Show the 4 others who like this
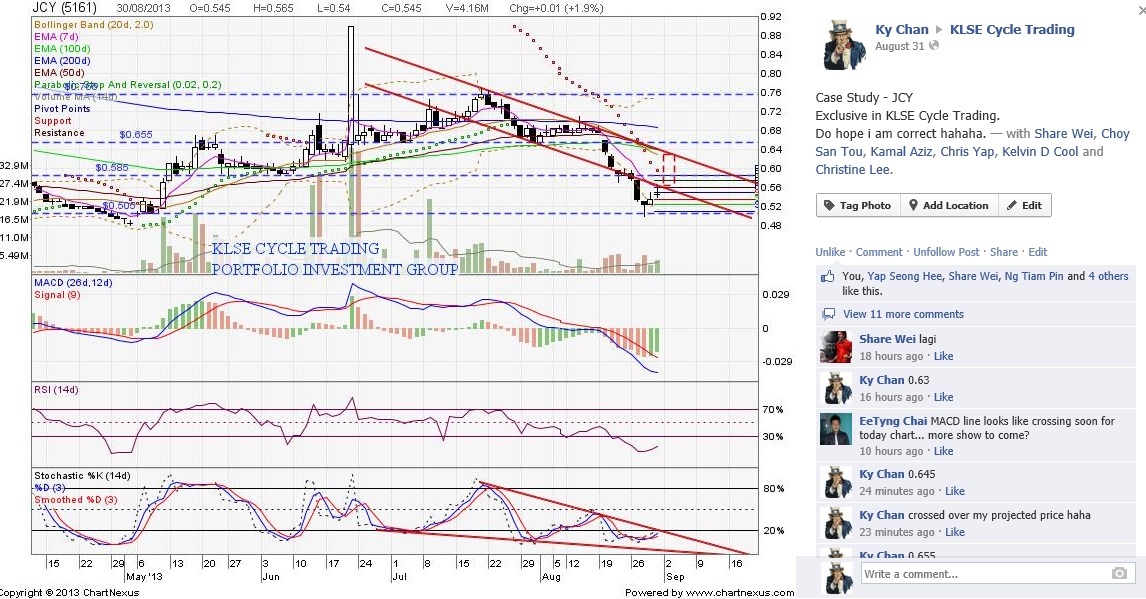Viewport: 1146px width, 599px height. [x=1108, y=276]
